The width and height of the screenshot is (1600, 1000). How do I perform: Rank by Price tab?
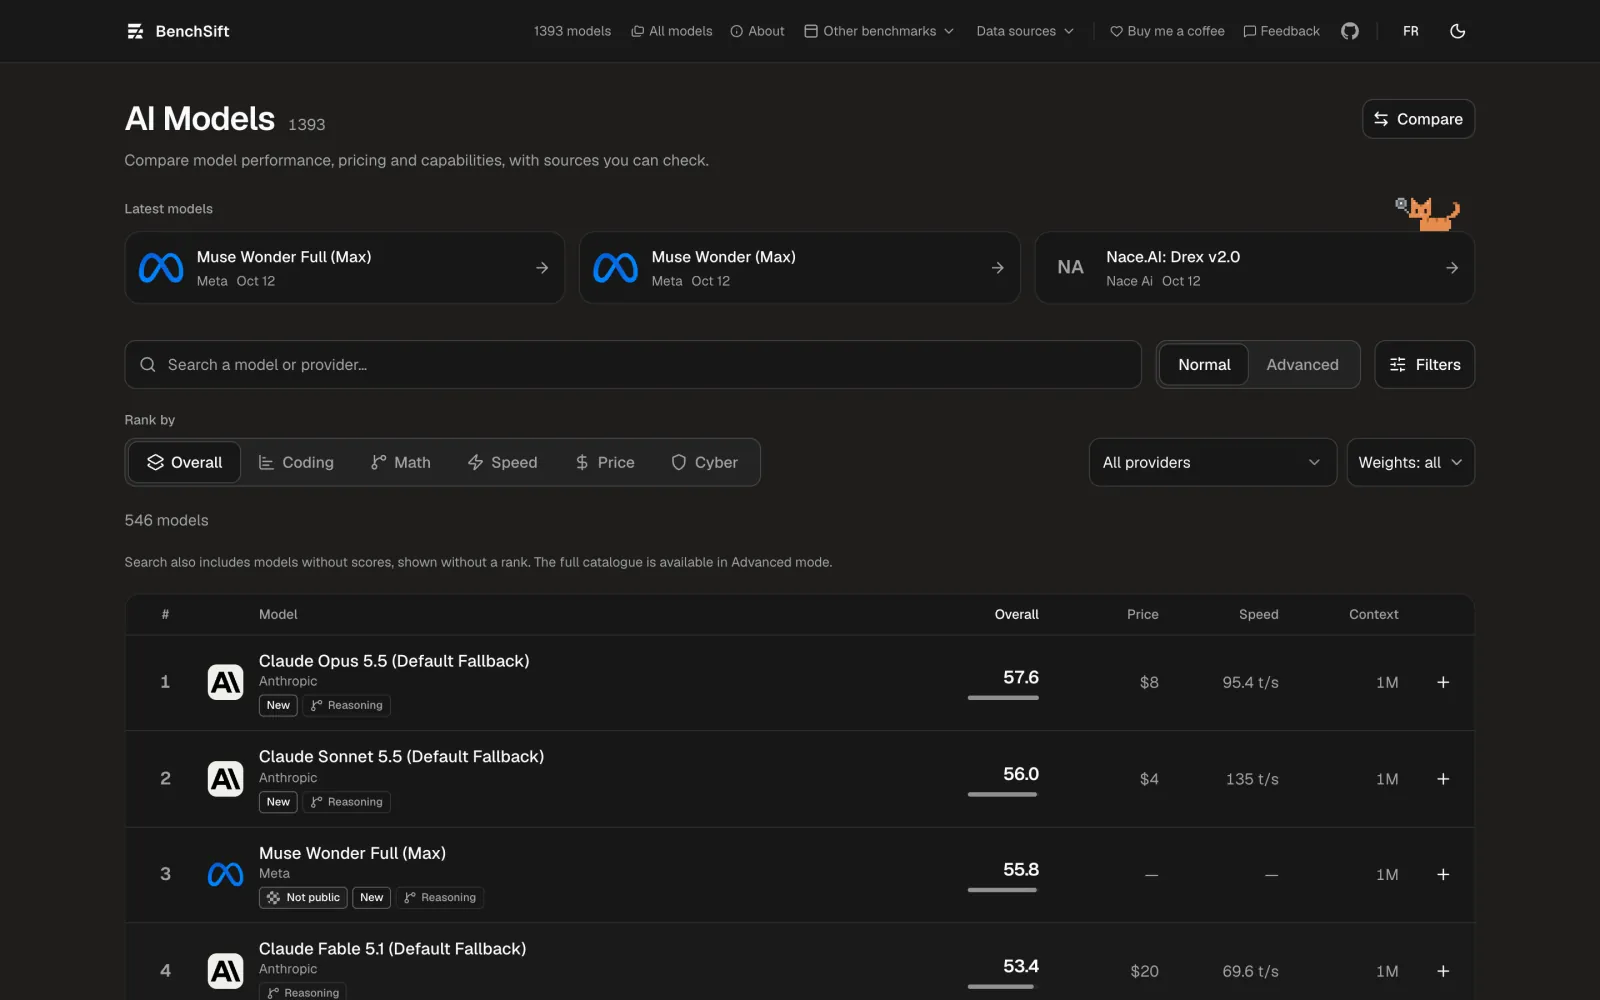(605, 462)
